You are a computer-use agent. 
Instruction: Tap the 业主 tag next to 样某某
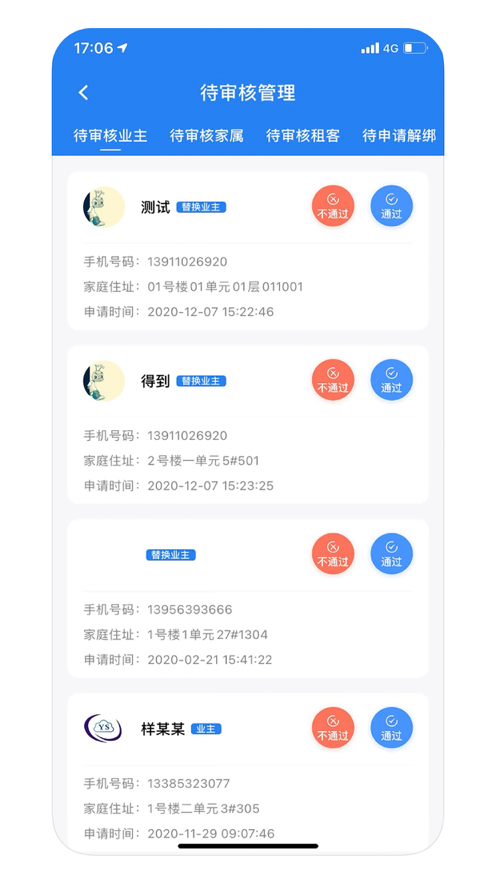click(206, 729)
